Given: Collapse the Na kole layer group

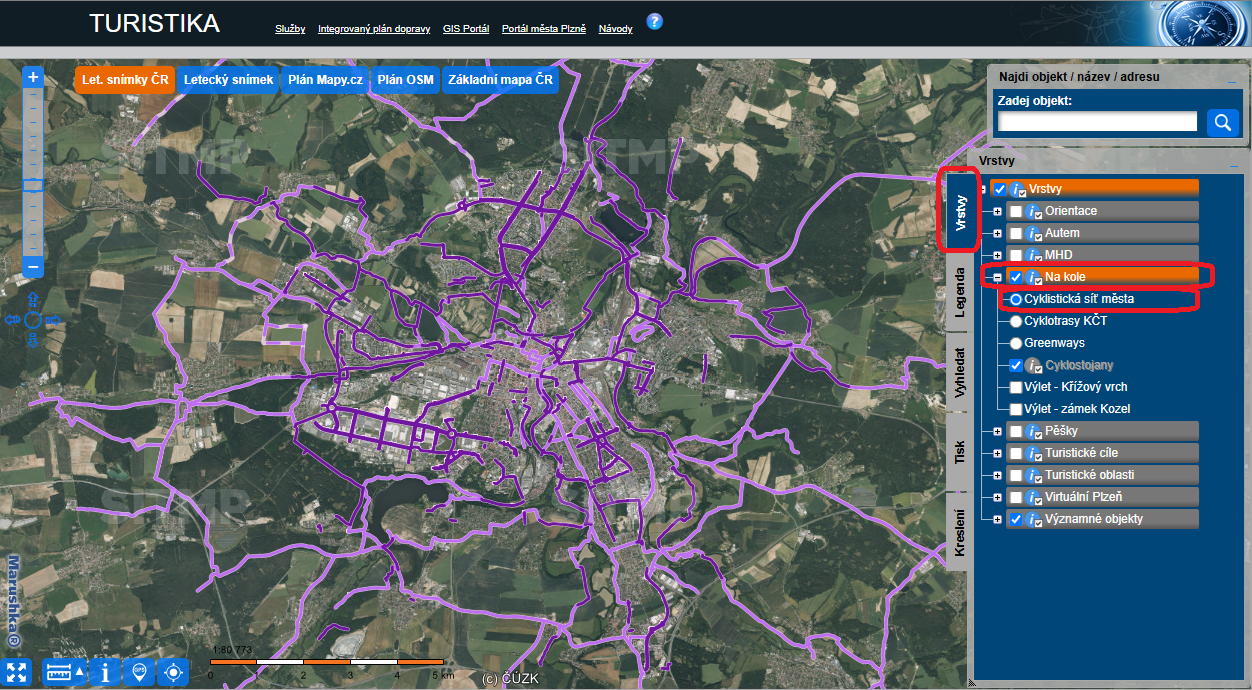Looking at the screenshot, I should pyautogui.click(x=997, y=277).
